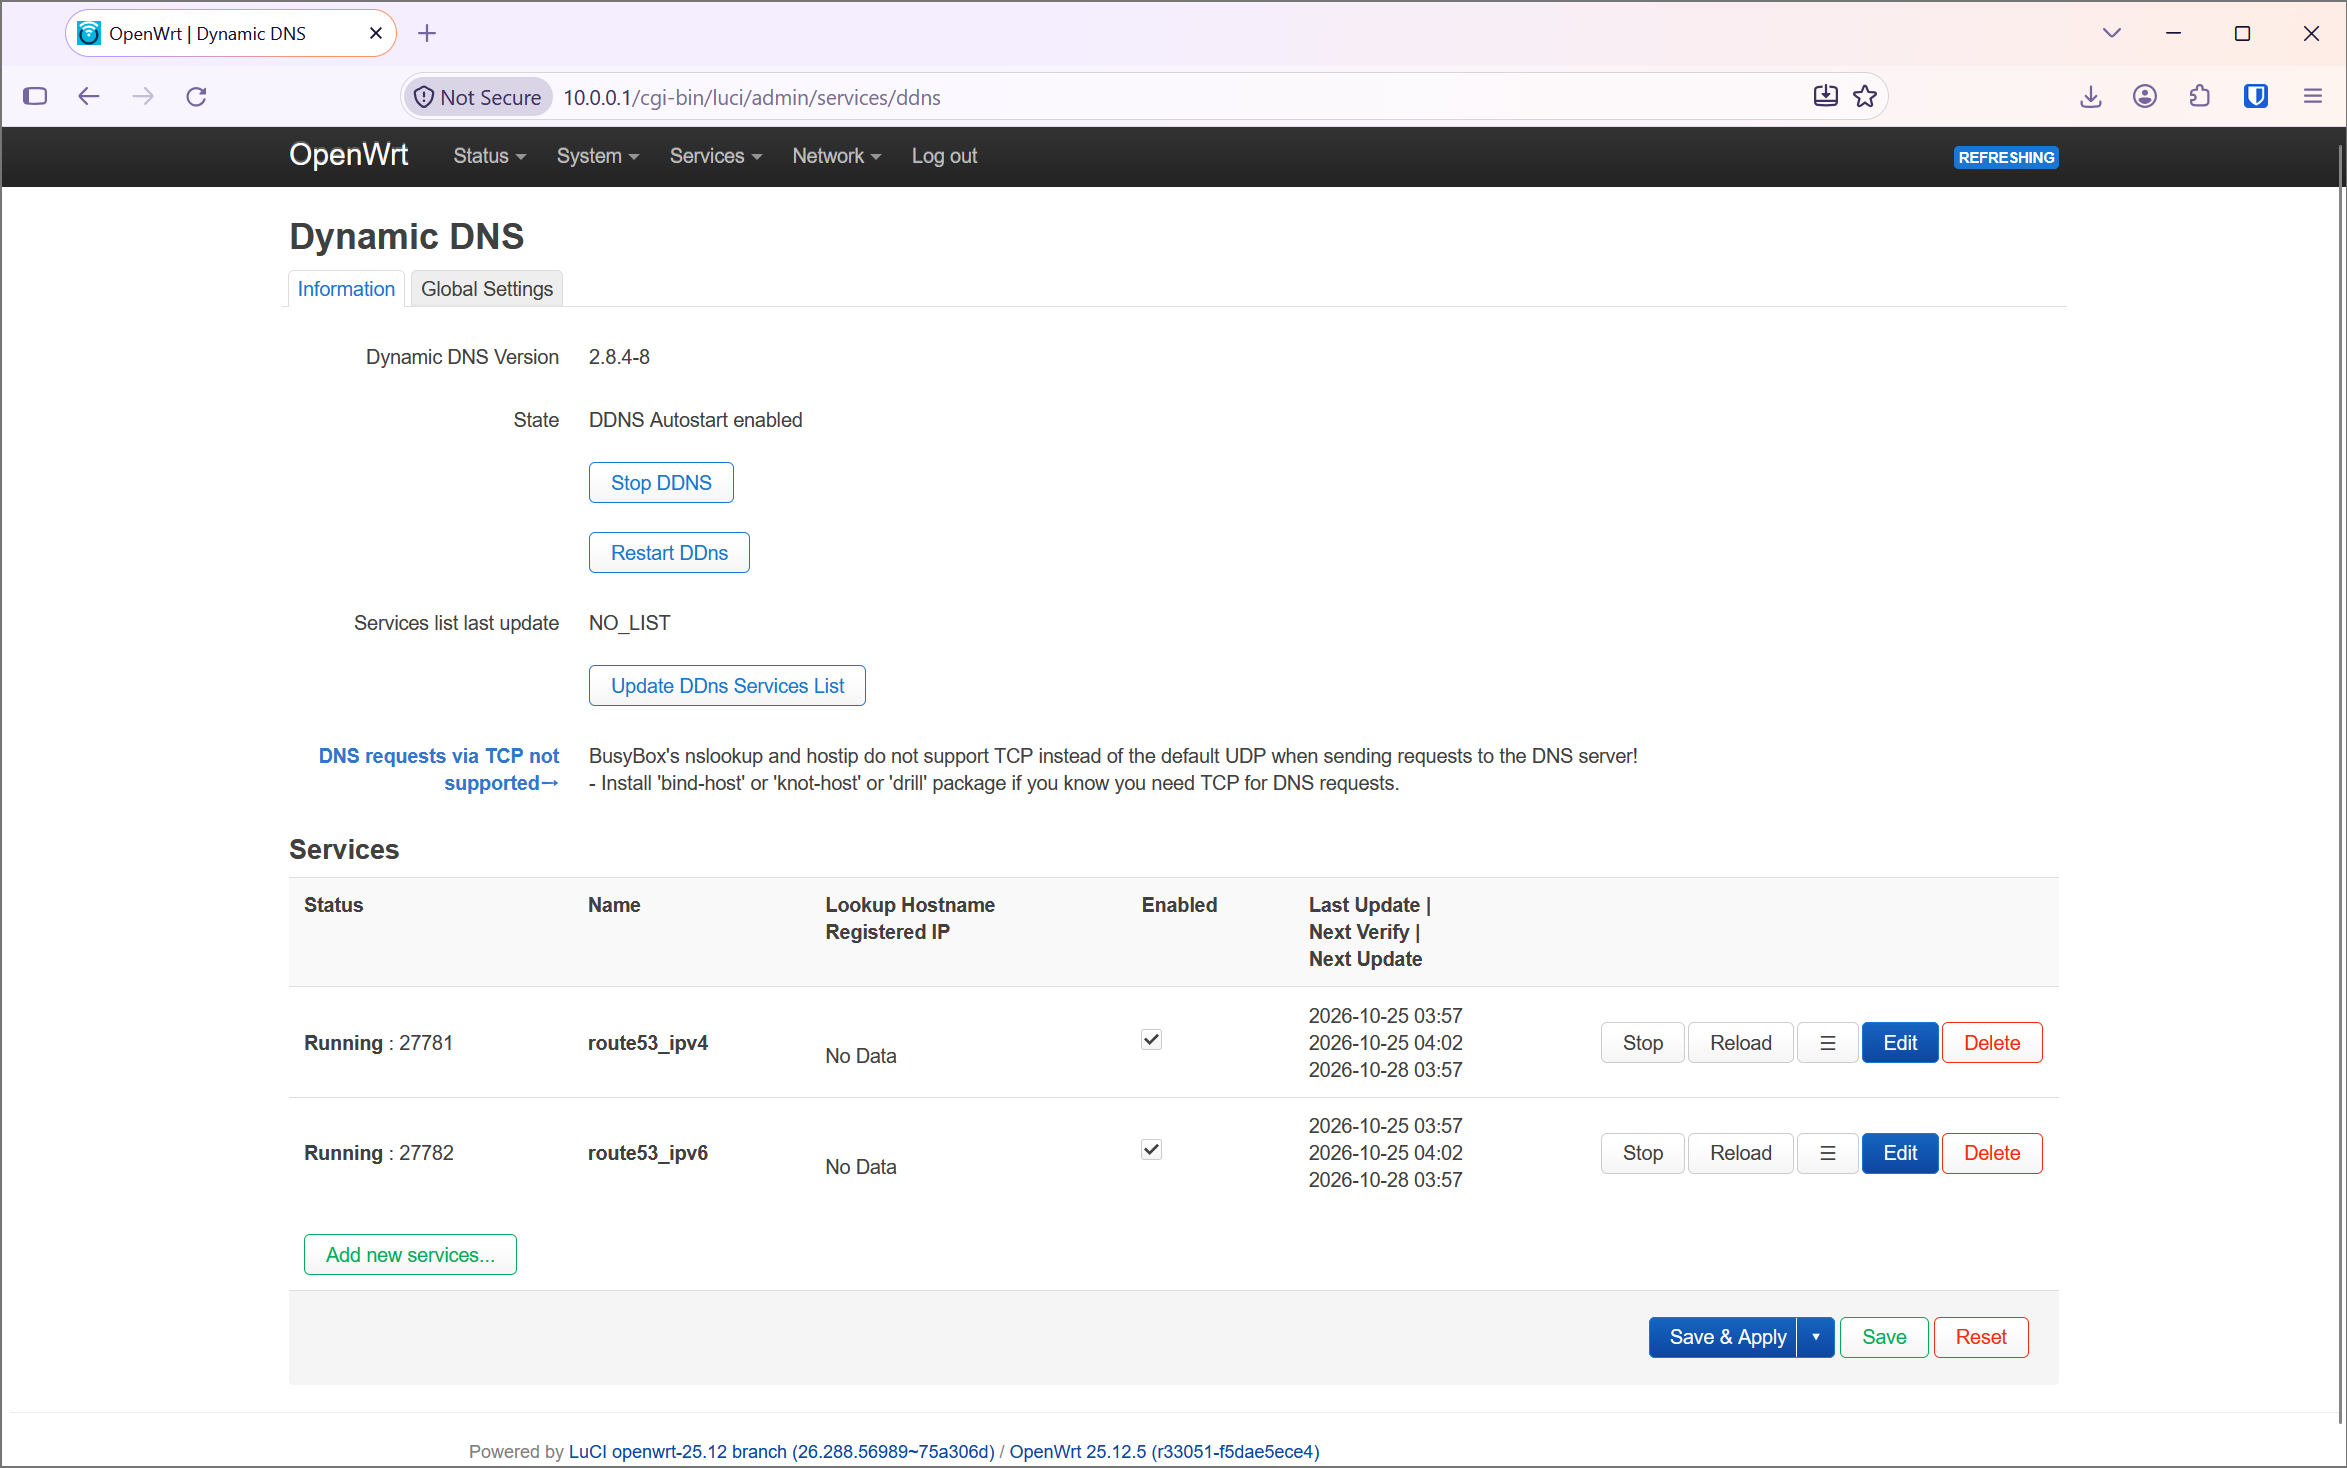2347x1468 pixels.
Task: Click the Not Secure shield icon
Action: (424, 97)
